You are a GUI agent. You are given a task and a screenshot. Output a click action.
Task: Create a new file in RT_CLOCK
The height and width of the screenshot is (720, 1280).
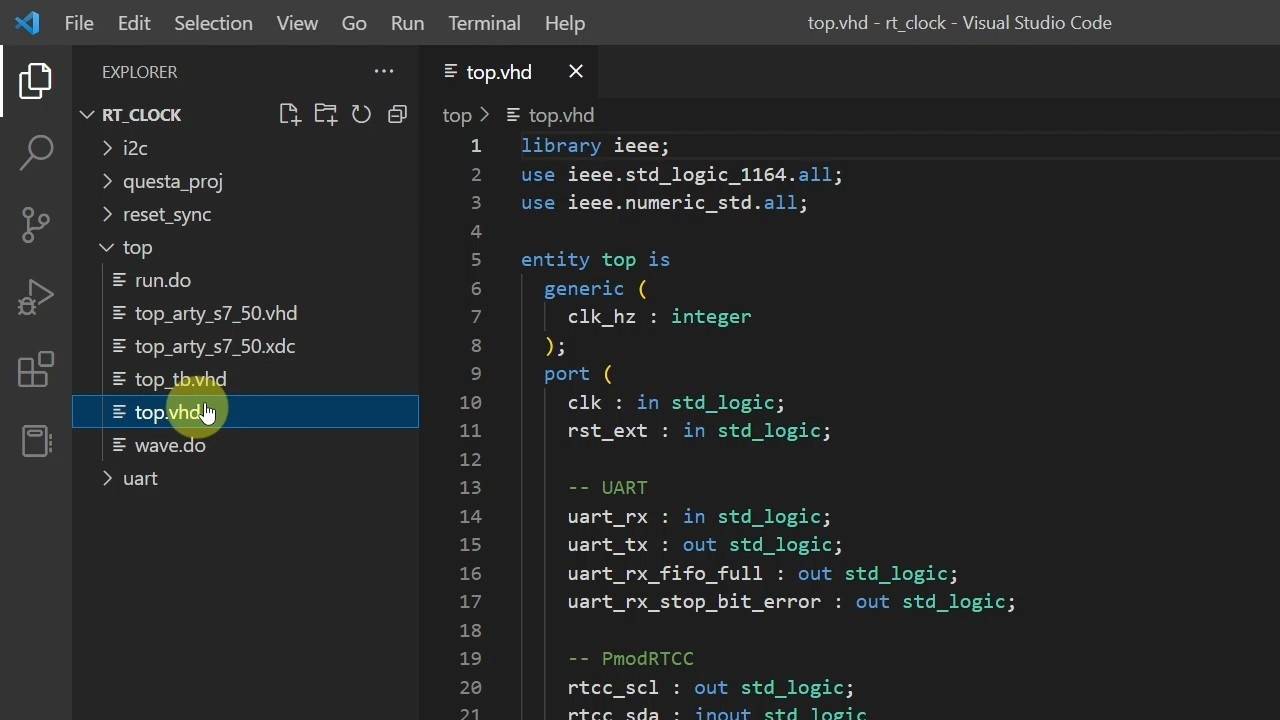[x=290, y=114]
